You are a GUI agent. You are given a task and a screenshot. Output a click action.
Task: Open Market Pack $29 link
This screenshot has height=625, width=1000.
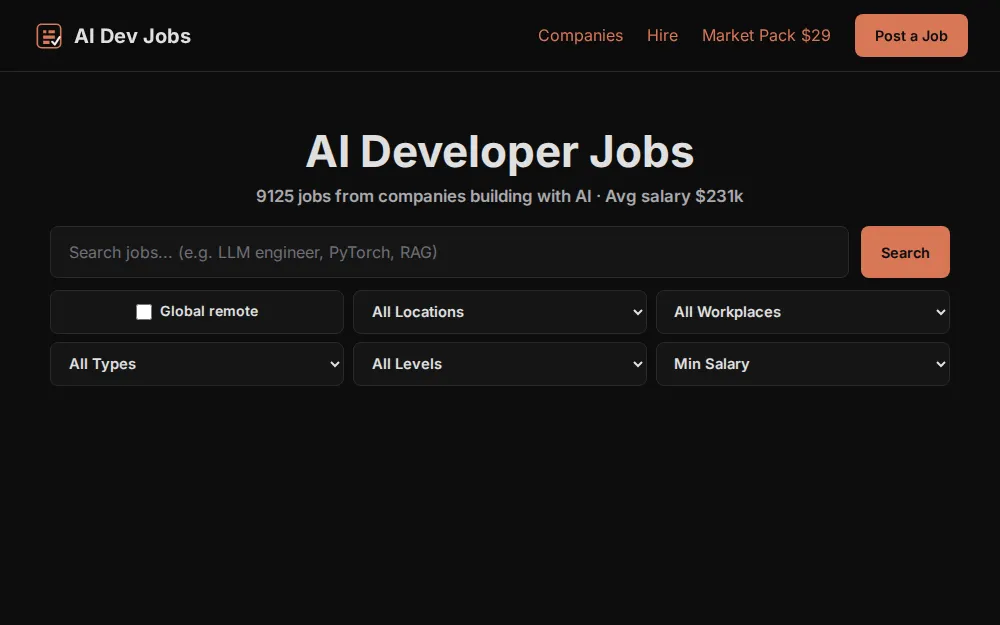(766, 36)
